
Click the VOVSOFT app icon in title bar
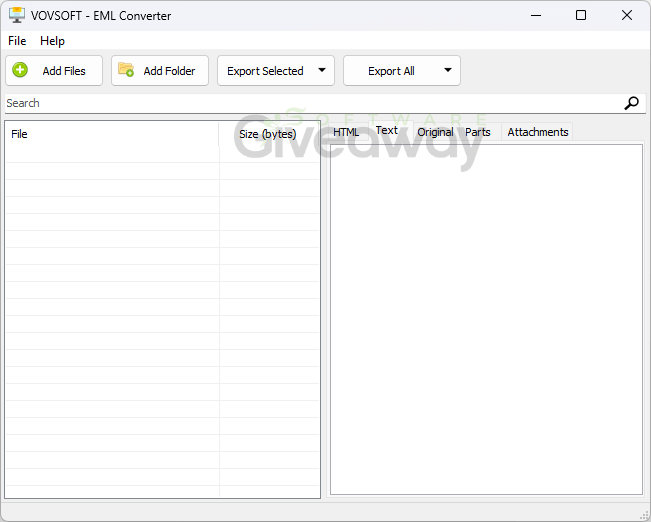coord(17,15)
